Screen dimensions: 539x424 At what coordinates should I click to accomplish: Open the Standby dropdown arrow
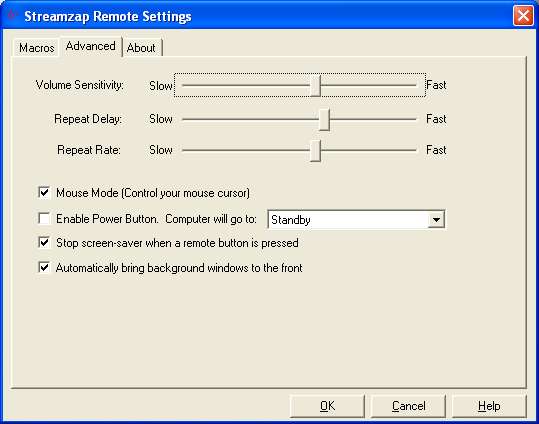tap(436, 219)
